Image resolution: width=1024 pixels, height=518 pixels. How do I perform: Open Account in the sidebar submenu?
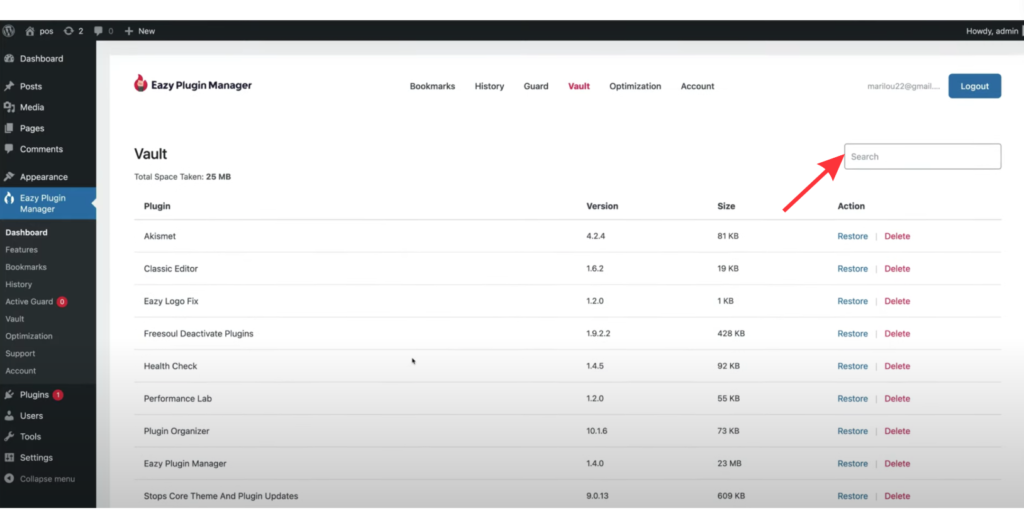tap(21, 371)
